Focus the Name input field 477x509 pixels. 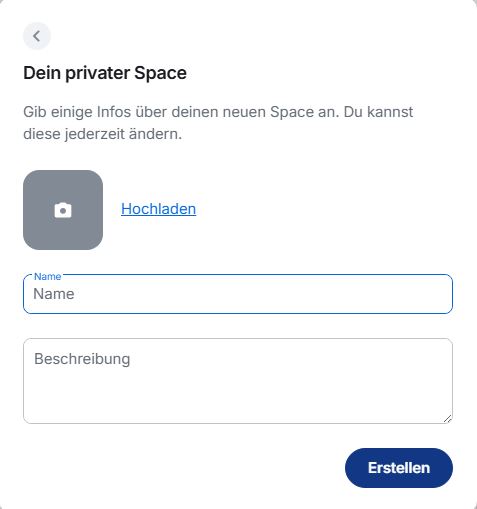[x=238, y=294]
